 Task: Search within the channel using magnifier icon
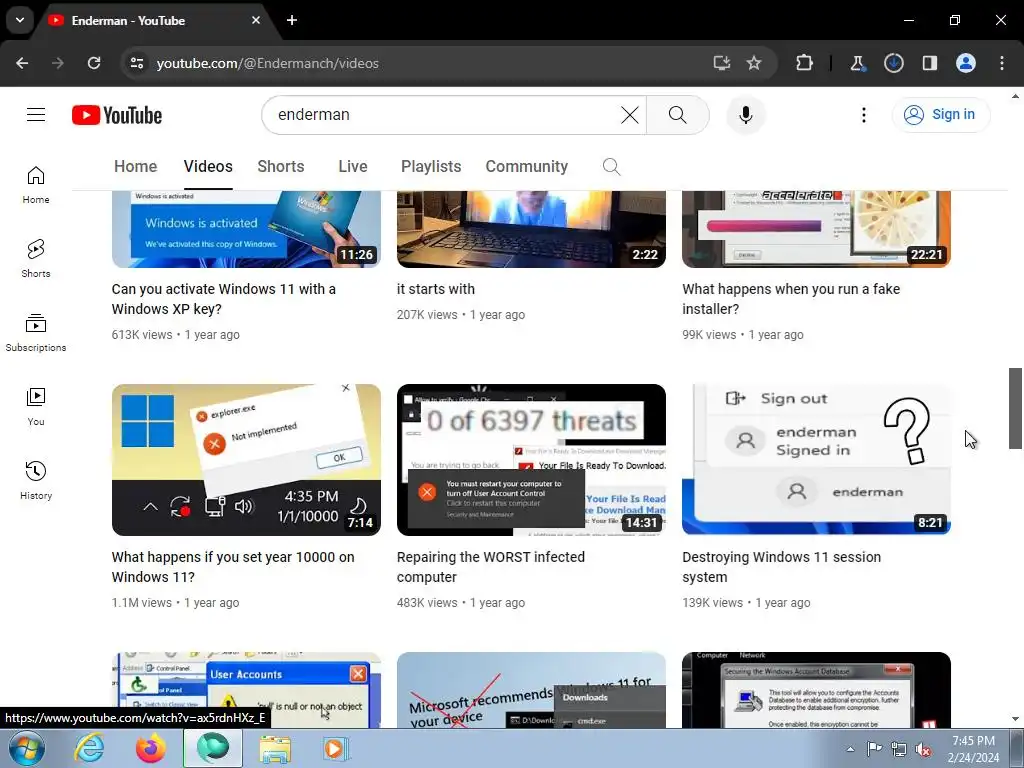click(611, 167)
